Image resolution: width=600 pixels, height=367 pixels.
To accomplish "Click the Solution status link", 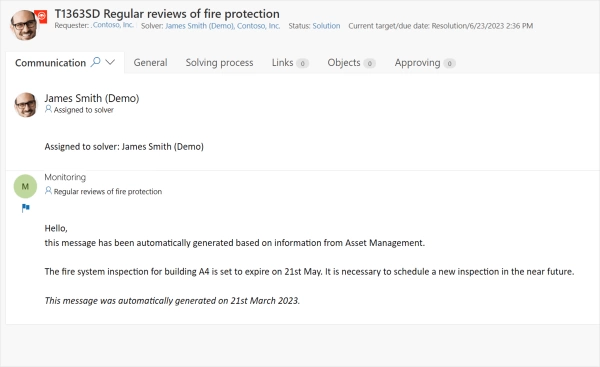I will tap(326, 26).
